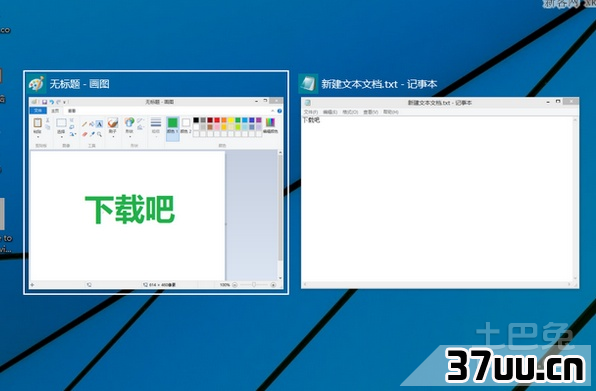Click the Paint vertical scrollbar down arrow
Image resolution: width=596 pixels, height=391 pixels.
point(281,278)
